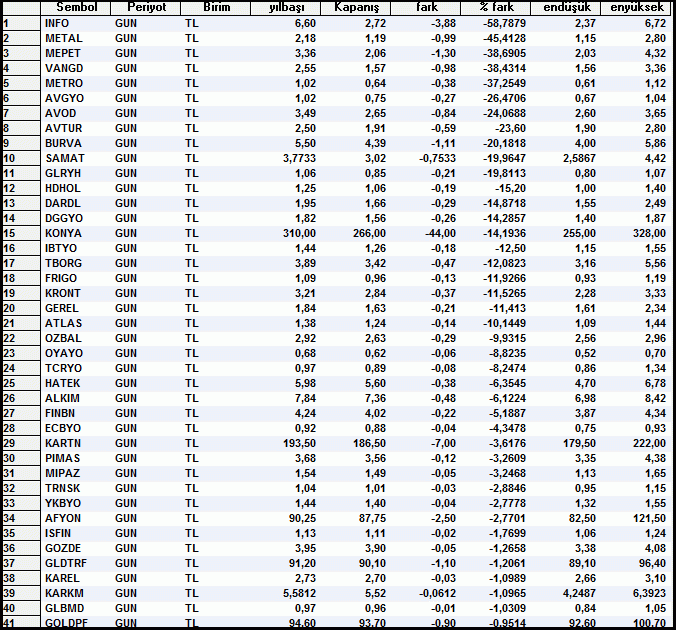Click the enyüksek column header

point(636,8)
